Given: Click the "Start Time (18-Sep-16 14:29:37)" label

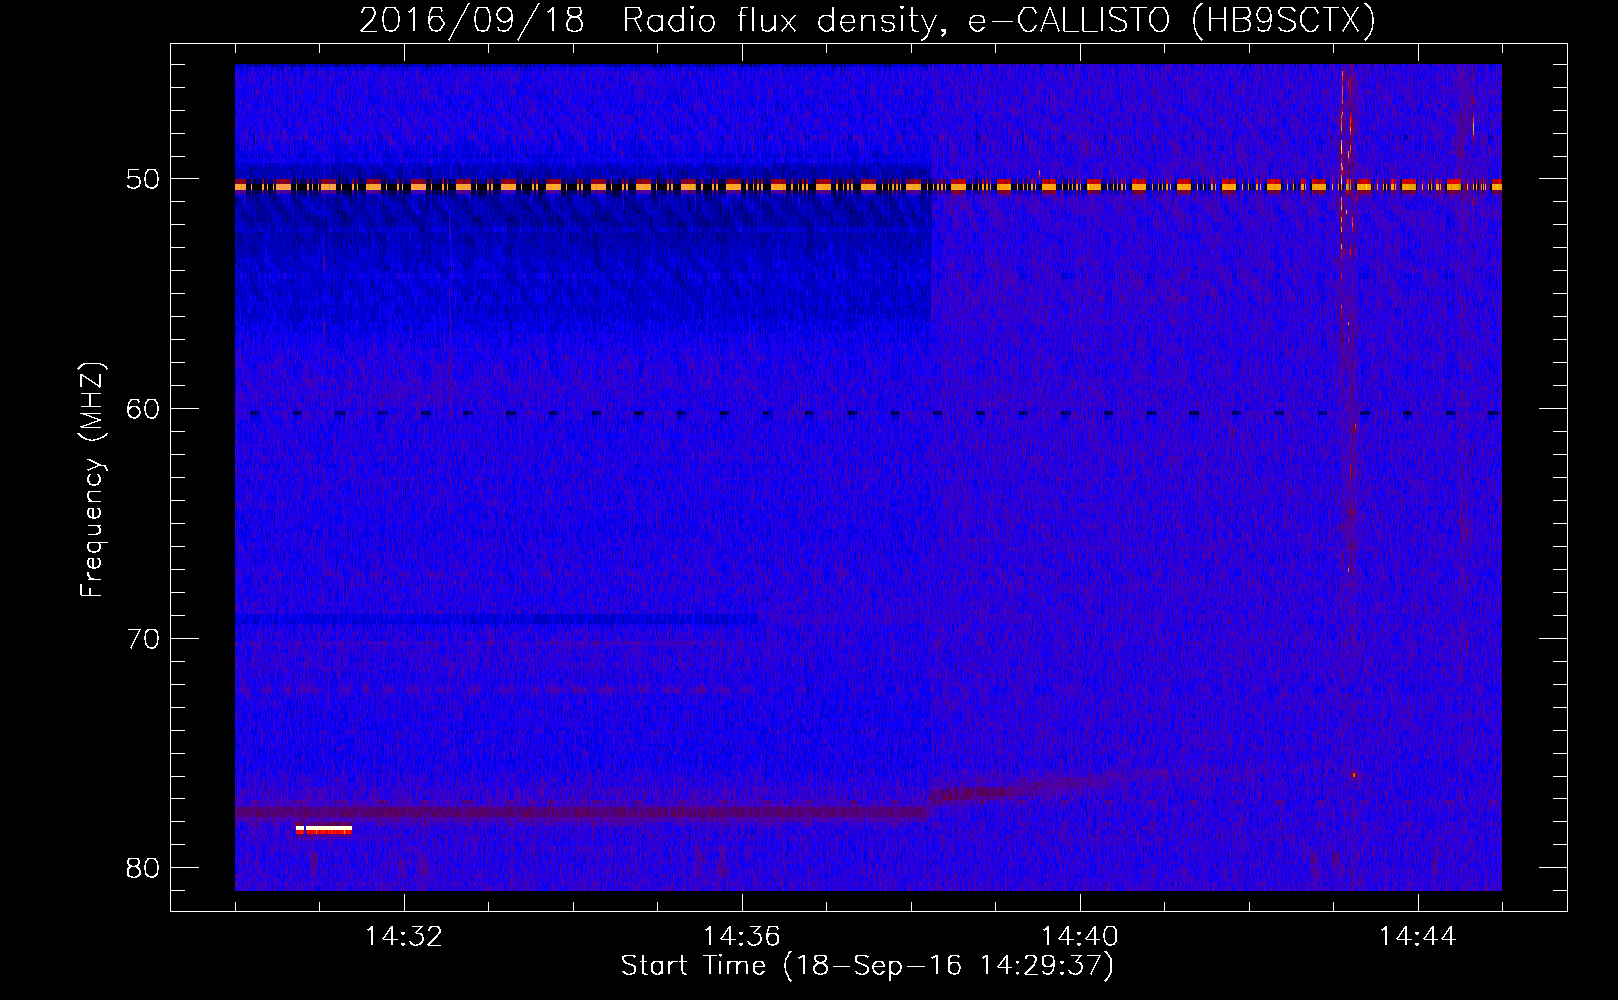Looking at the screenshot, I should coord(867,966).
